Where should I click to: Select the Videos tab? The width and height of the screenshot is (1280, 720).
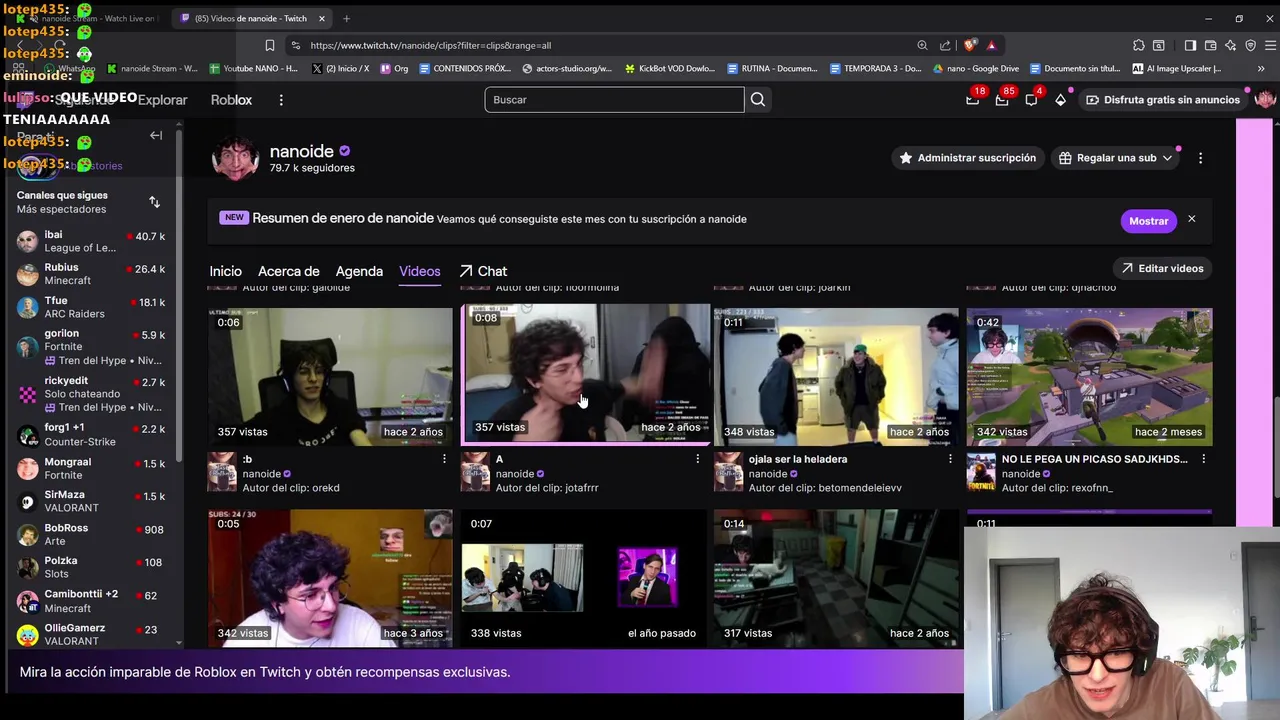click(x=420, y=271)
